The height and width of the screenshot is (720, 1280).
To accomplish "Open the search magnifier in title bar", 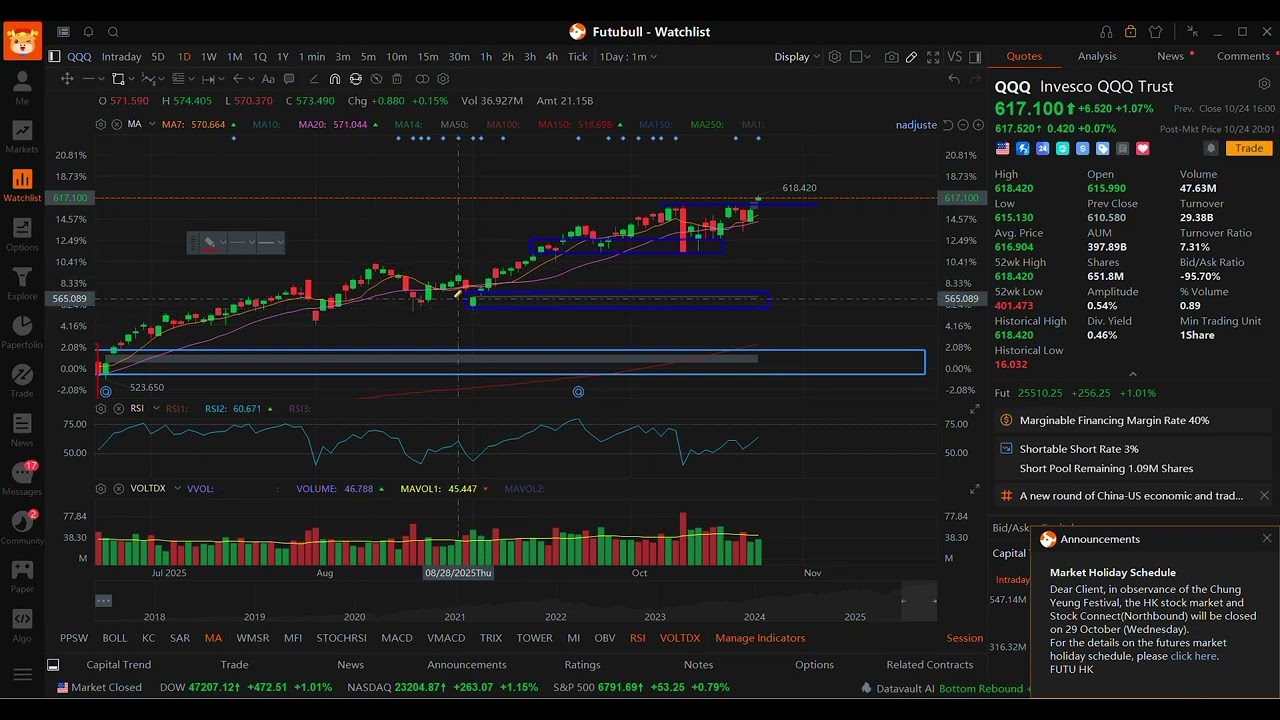I will [x=113, y=32].
